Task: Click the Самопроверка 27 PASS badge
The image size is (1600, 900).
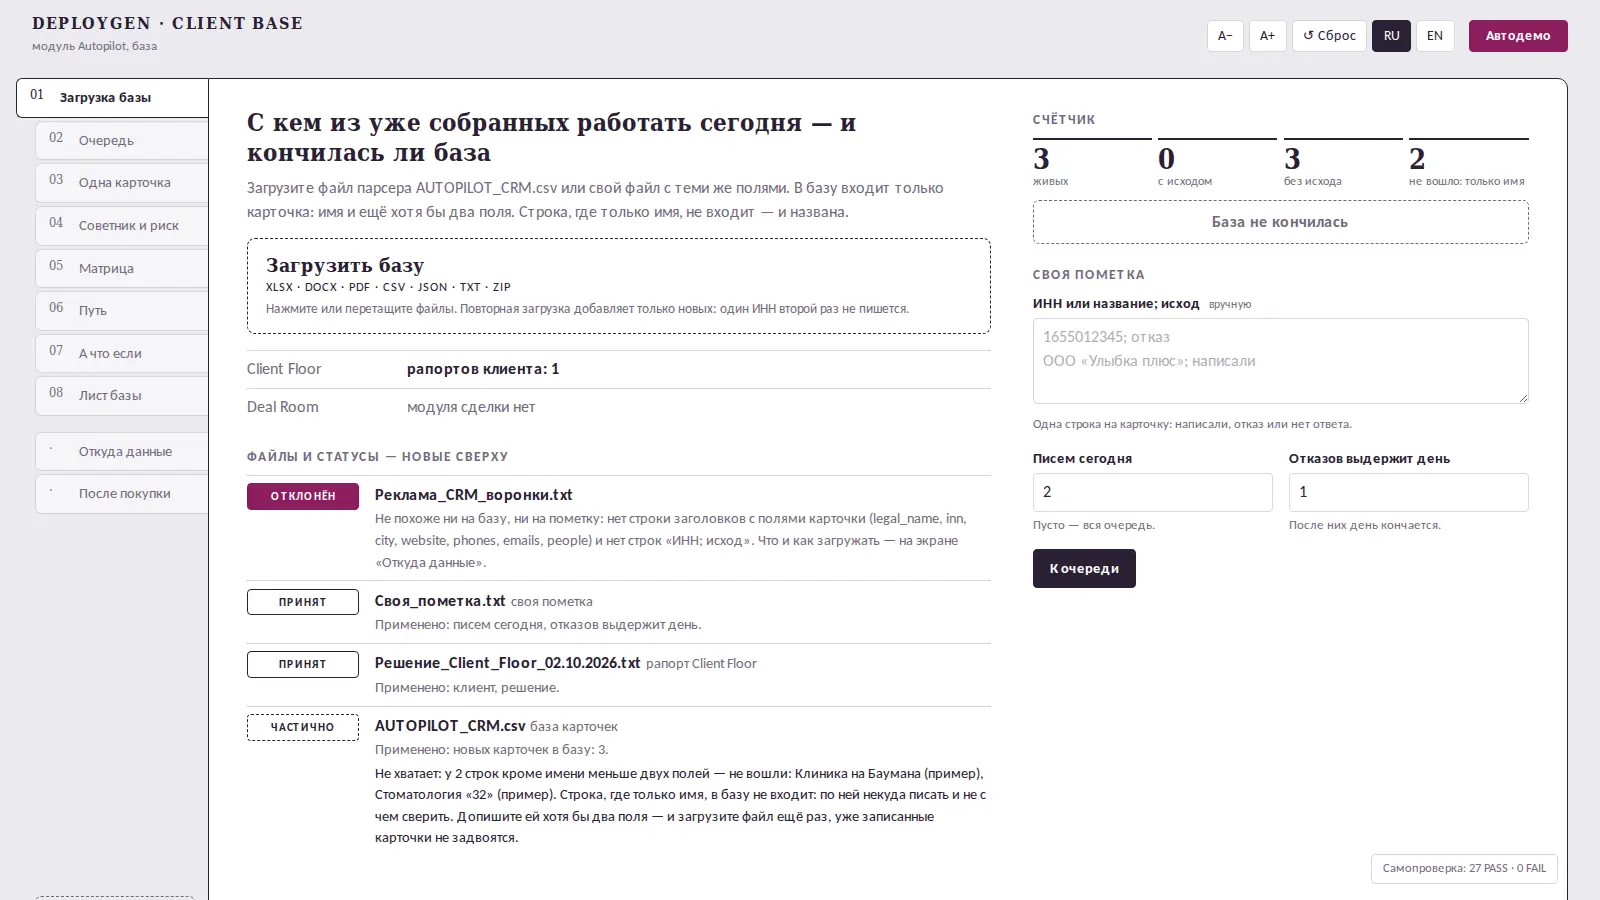Action: 1464,868
